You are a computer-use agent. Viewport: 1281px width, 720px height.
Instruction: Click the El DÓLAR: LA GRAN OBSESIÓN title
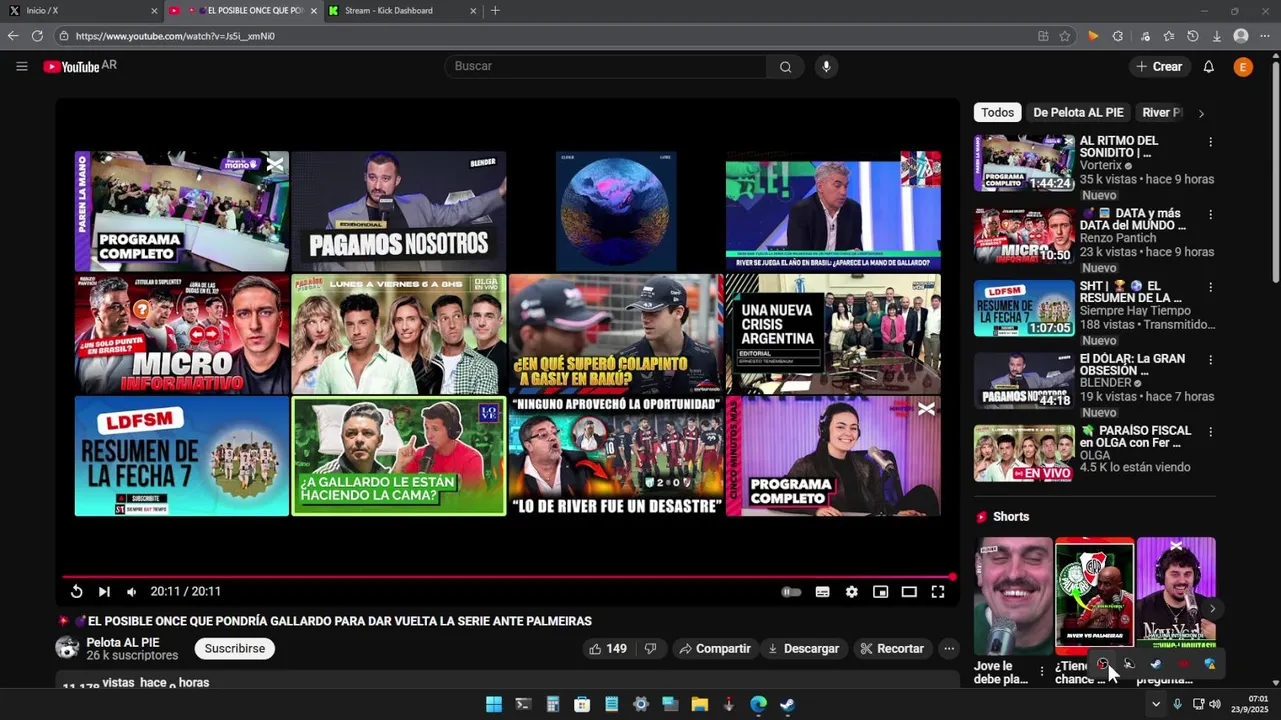1132,365
